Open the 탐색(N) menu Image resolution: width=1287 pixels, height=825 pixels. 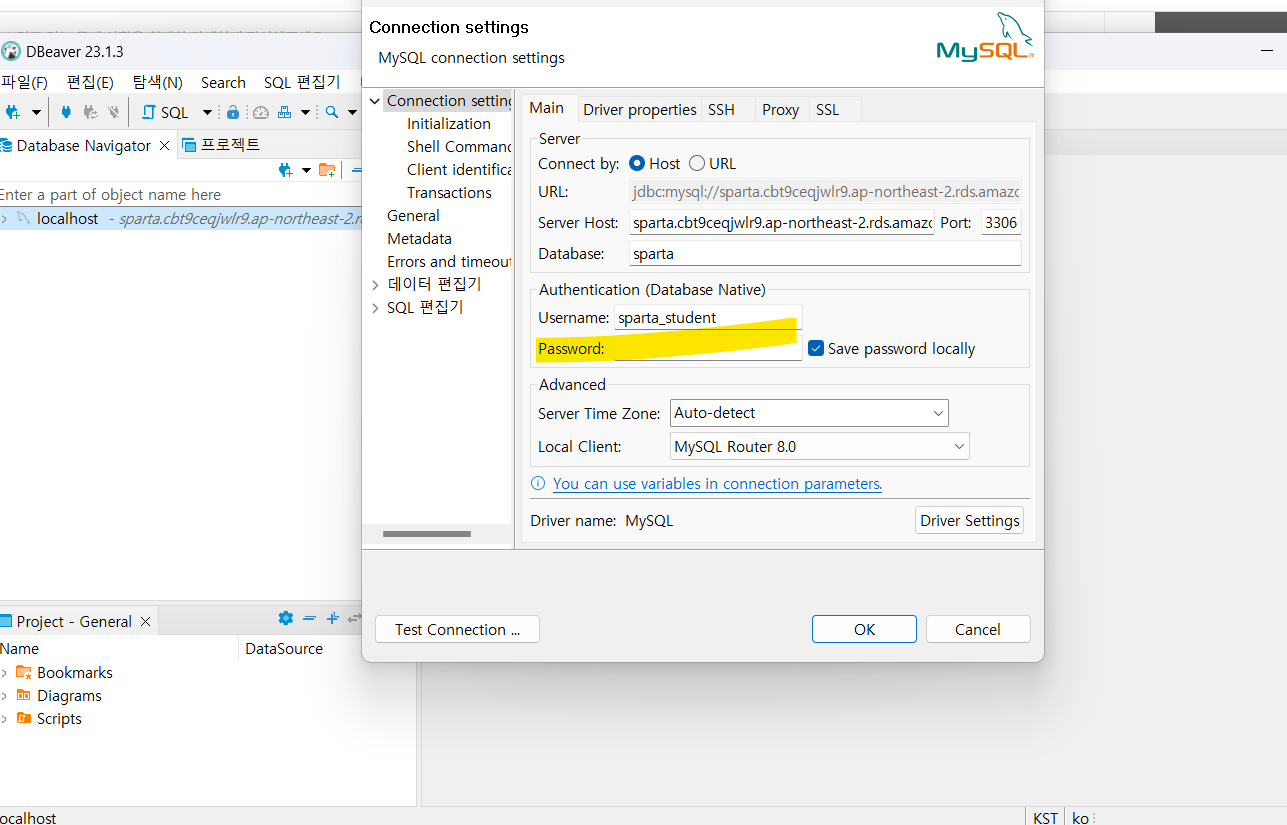(157, 82)
